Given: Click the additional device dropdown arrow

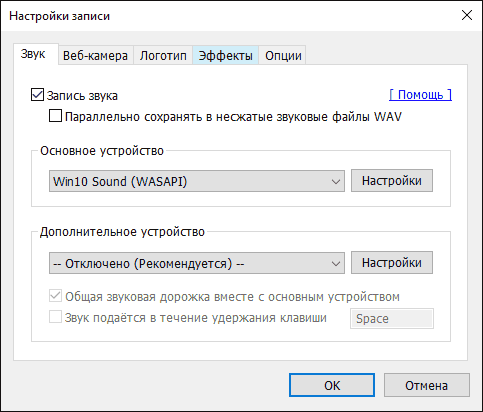Looking at the screenshot, I should point(336,264).
